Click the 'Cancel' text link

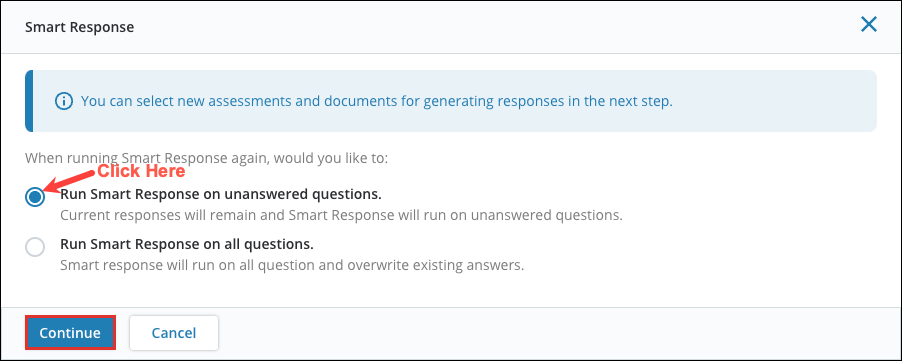point(174,333)
